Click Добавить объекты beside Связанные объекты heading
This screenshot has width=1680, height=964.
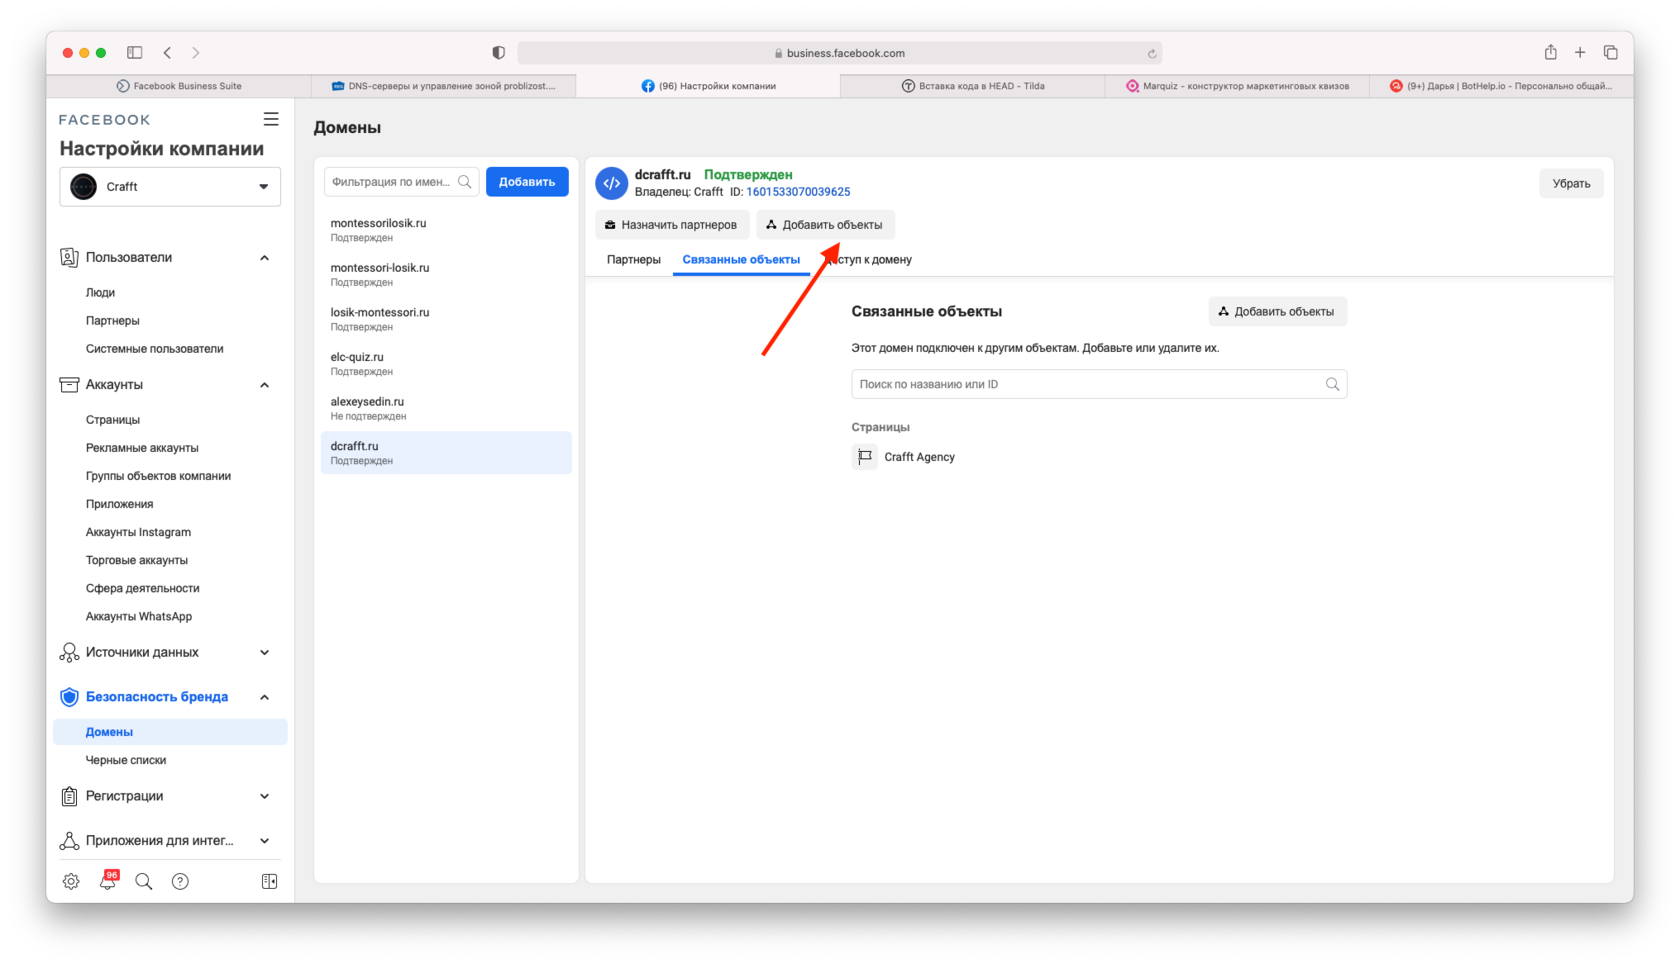(1277, 312)
